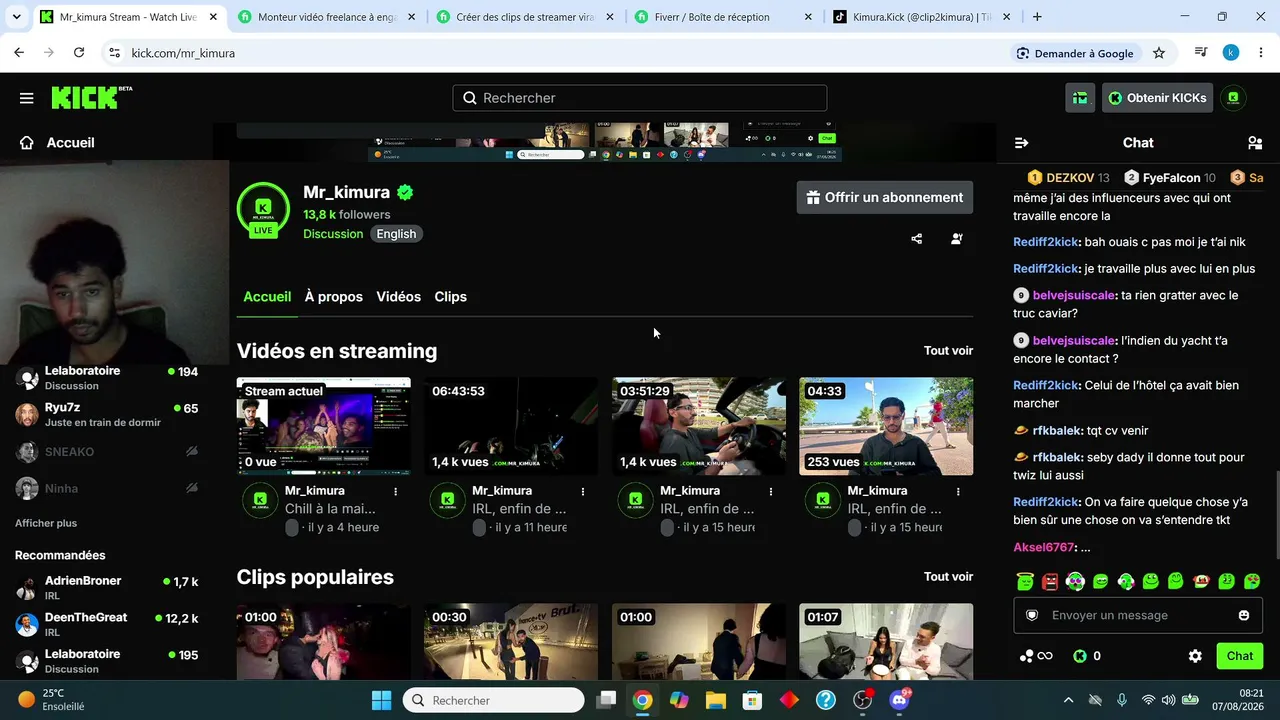Focus the Kick Rechercher search field

[x=640, y=98]
